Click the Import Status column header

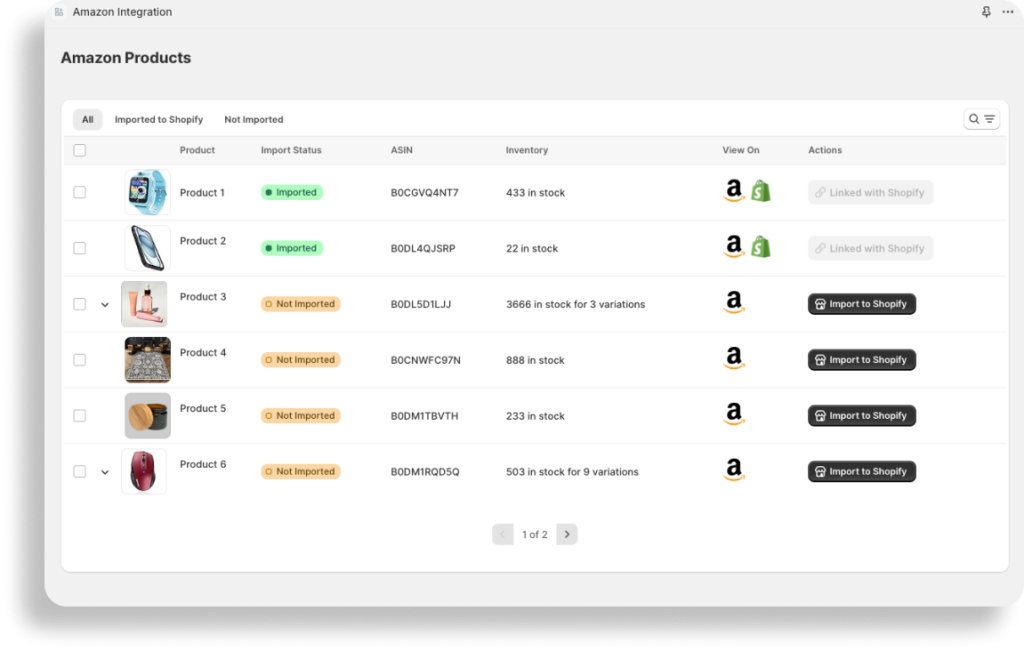click(291, 150)
